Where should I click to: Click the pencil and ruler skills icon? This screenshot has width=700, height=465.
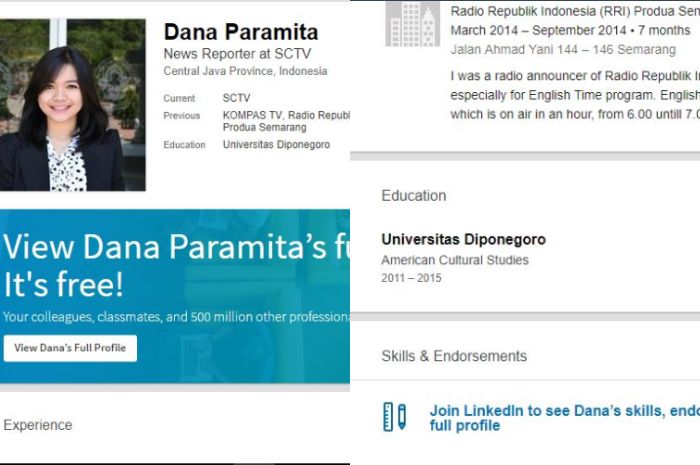[x=395, y=417]
